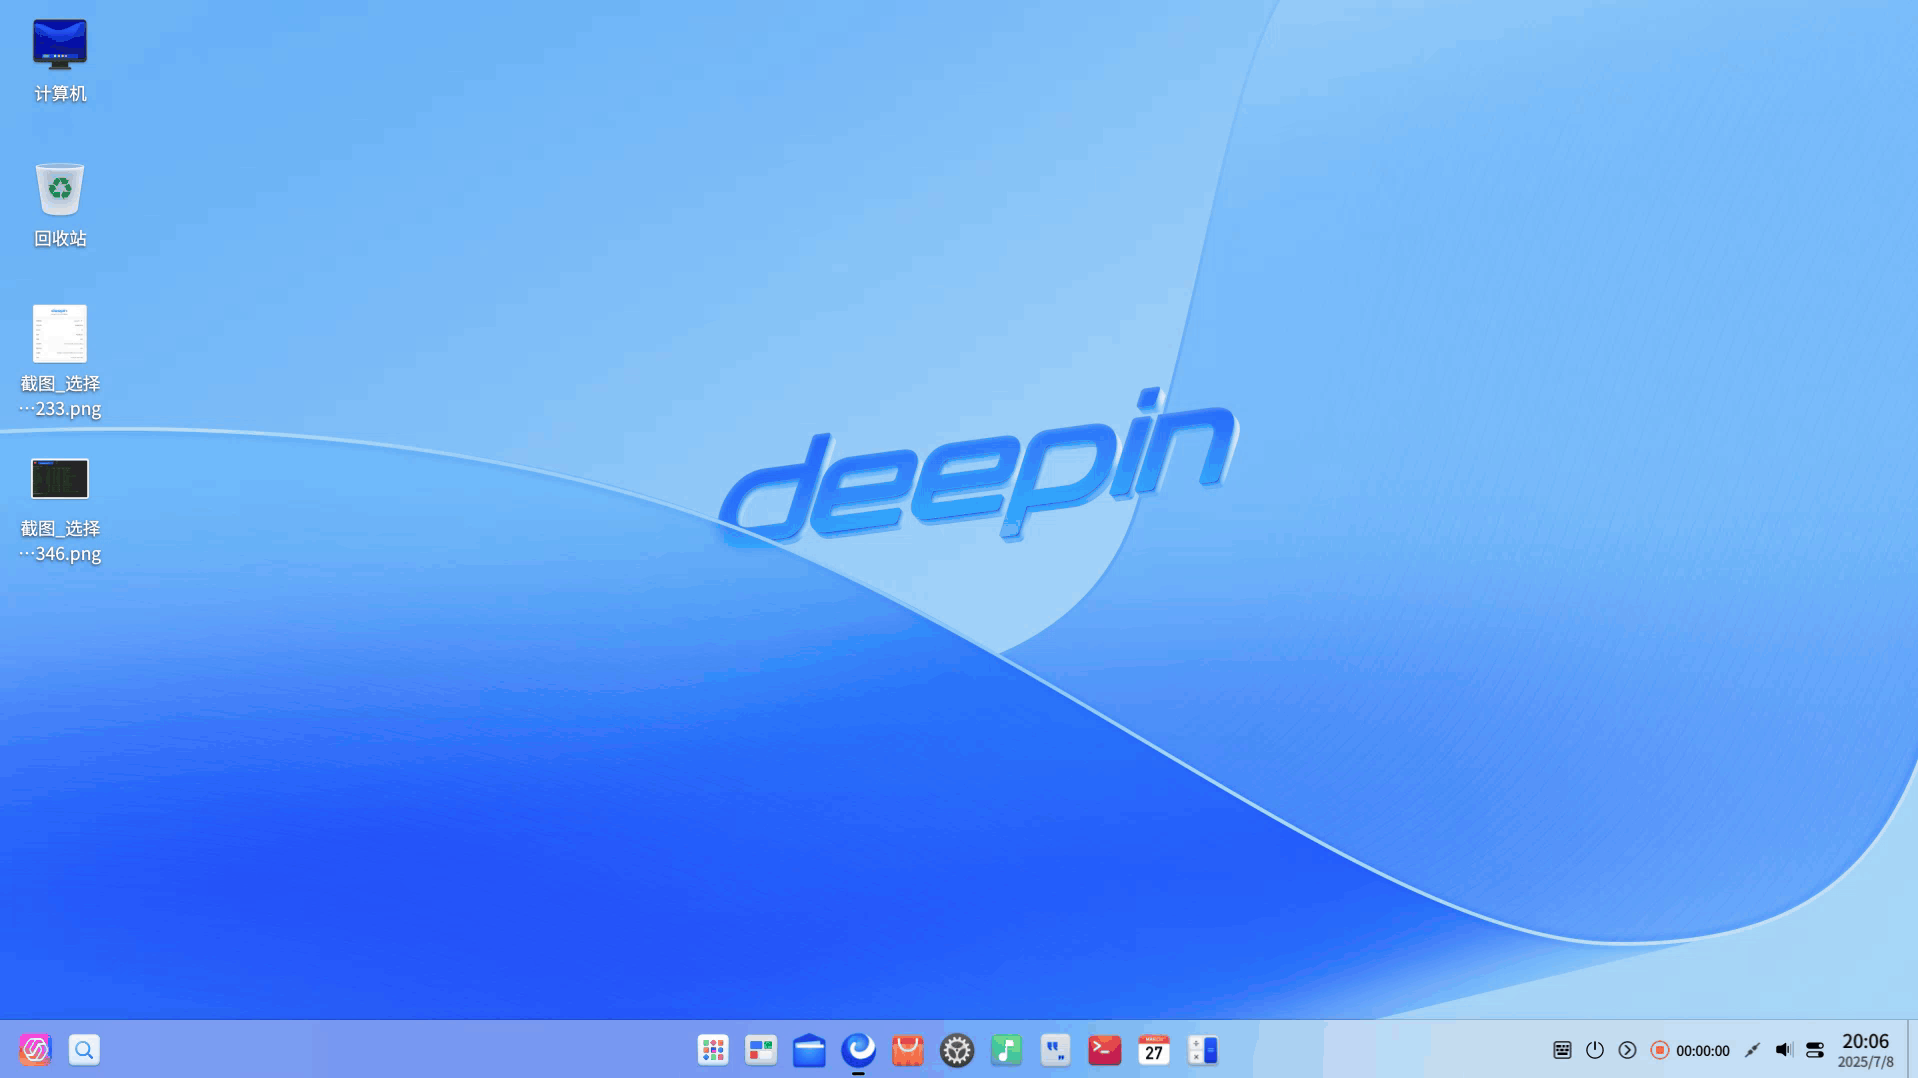This screenshot has height=1078, width=1918.
Task: Stop the screen recording with the red button
Action: pyautogui.click(x=1660, y=1050)
